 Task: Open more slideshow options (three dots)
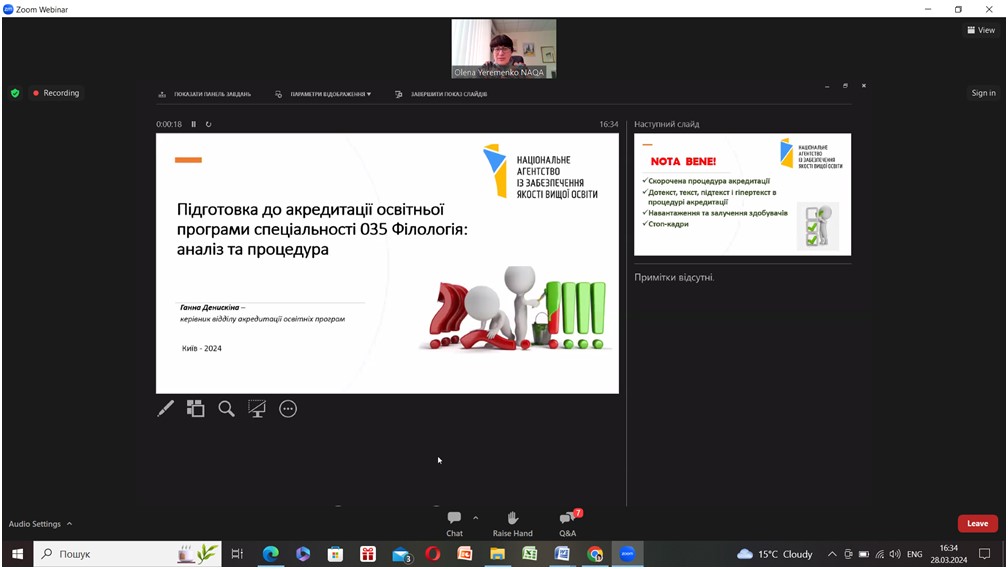pyautogui.click(x=288, y=408)
